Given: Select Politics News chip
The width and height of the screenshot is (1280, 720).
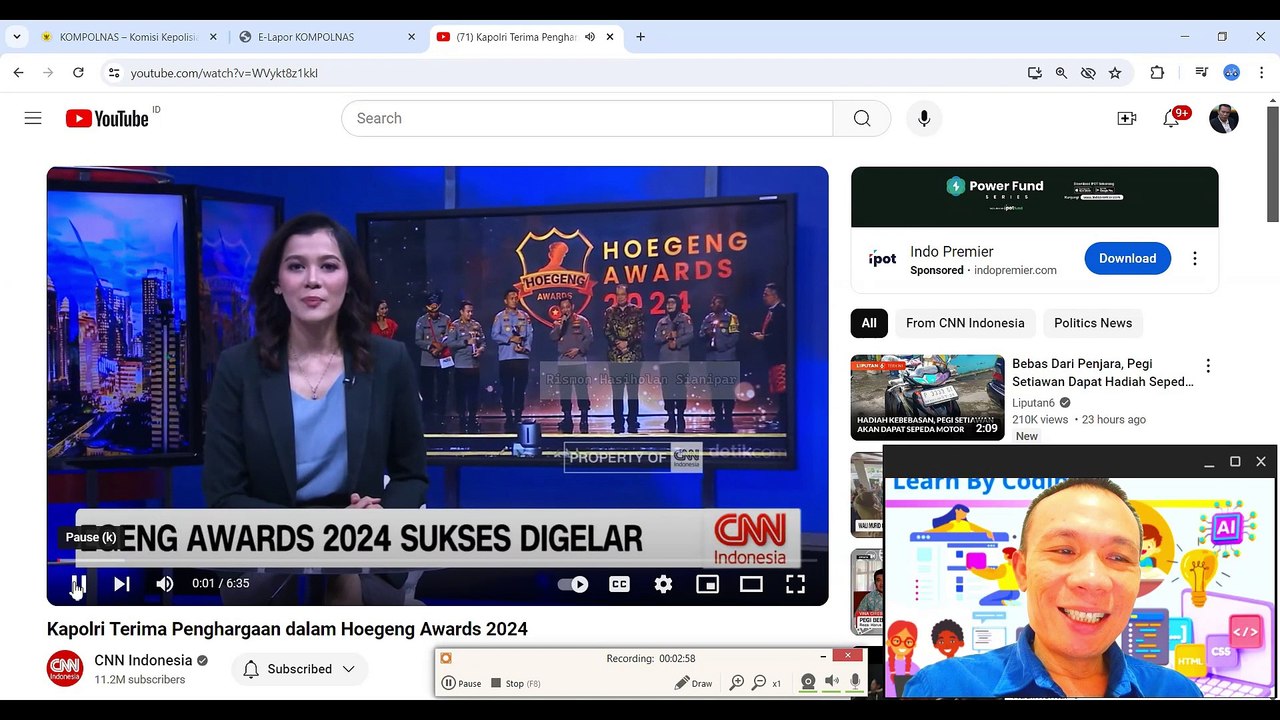Looking at the screenshot, I should [x=1093, y=323].
